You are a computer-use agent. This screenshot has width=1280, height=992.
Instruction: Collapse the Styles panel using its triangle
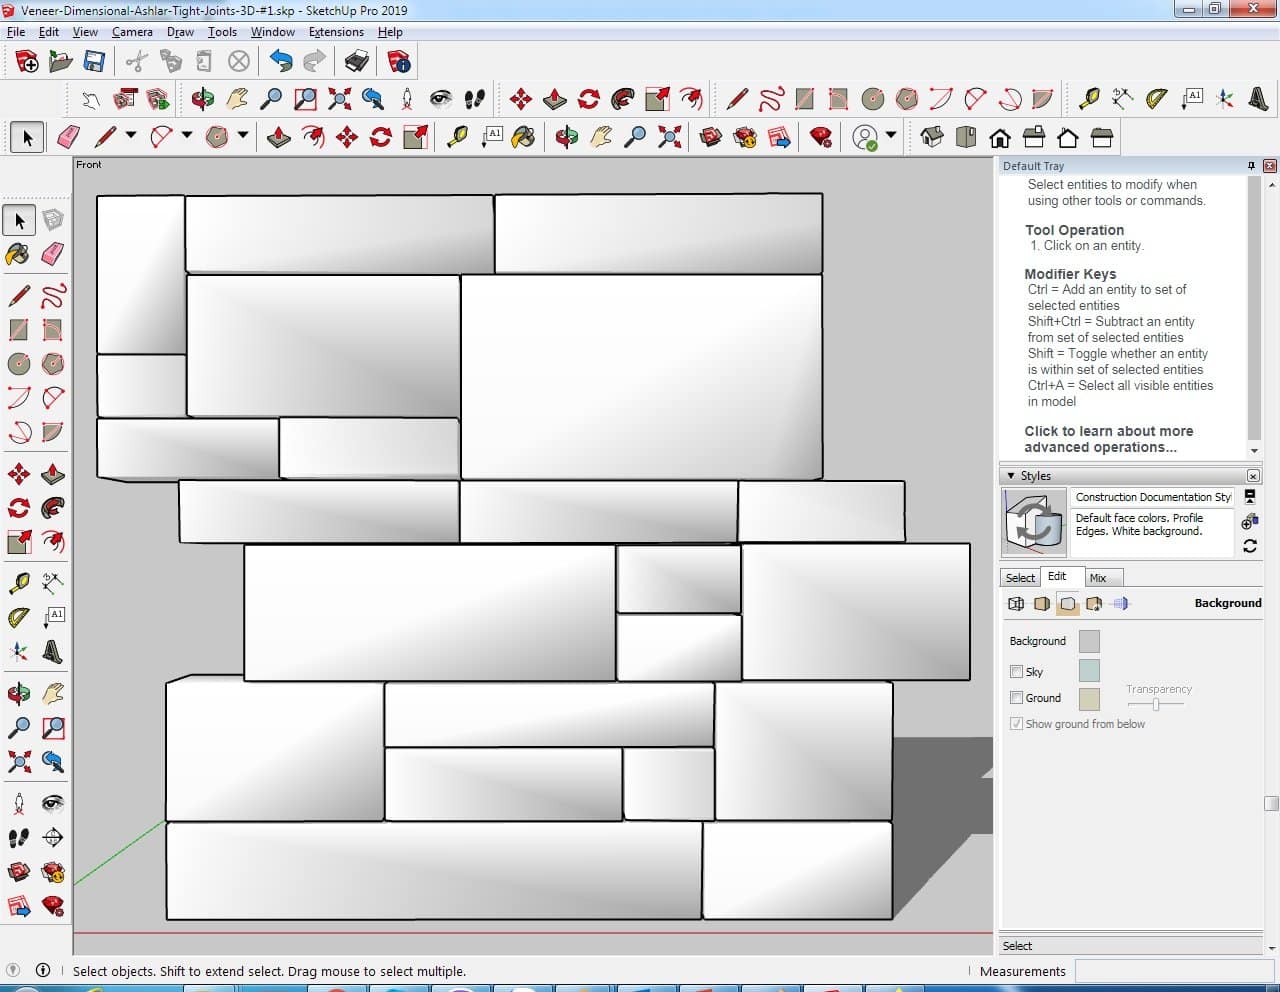[1011, 476]
